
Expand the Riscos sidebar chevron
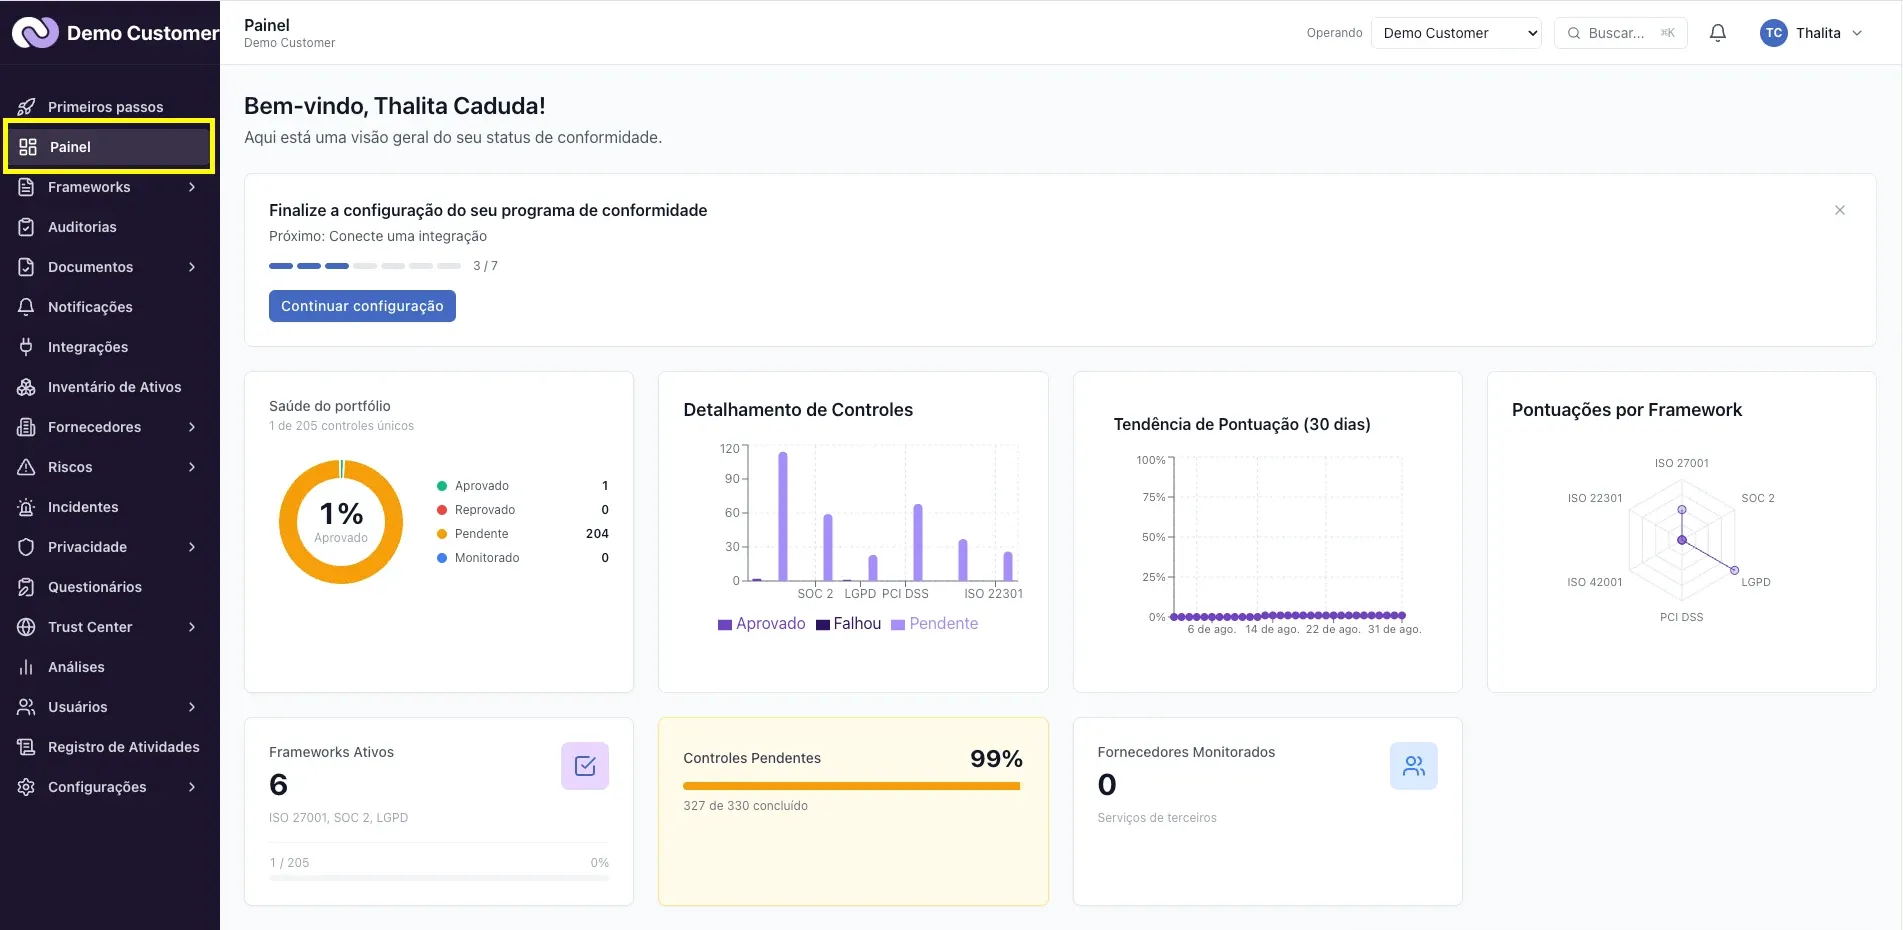click(192, 467)
